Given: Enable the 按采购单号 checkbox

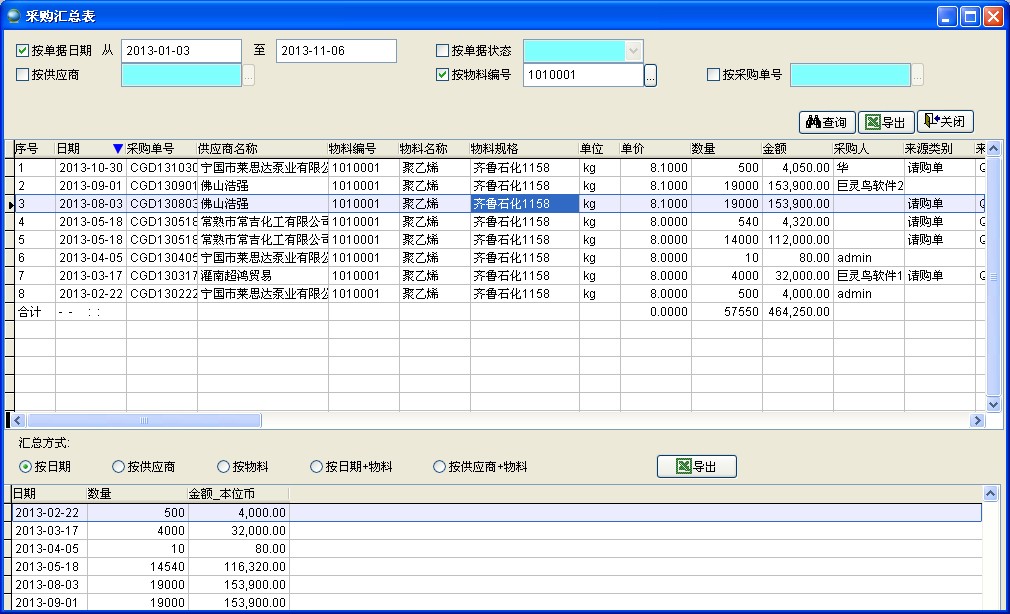Looking at the screenshot, I should tap(713, 75).
